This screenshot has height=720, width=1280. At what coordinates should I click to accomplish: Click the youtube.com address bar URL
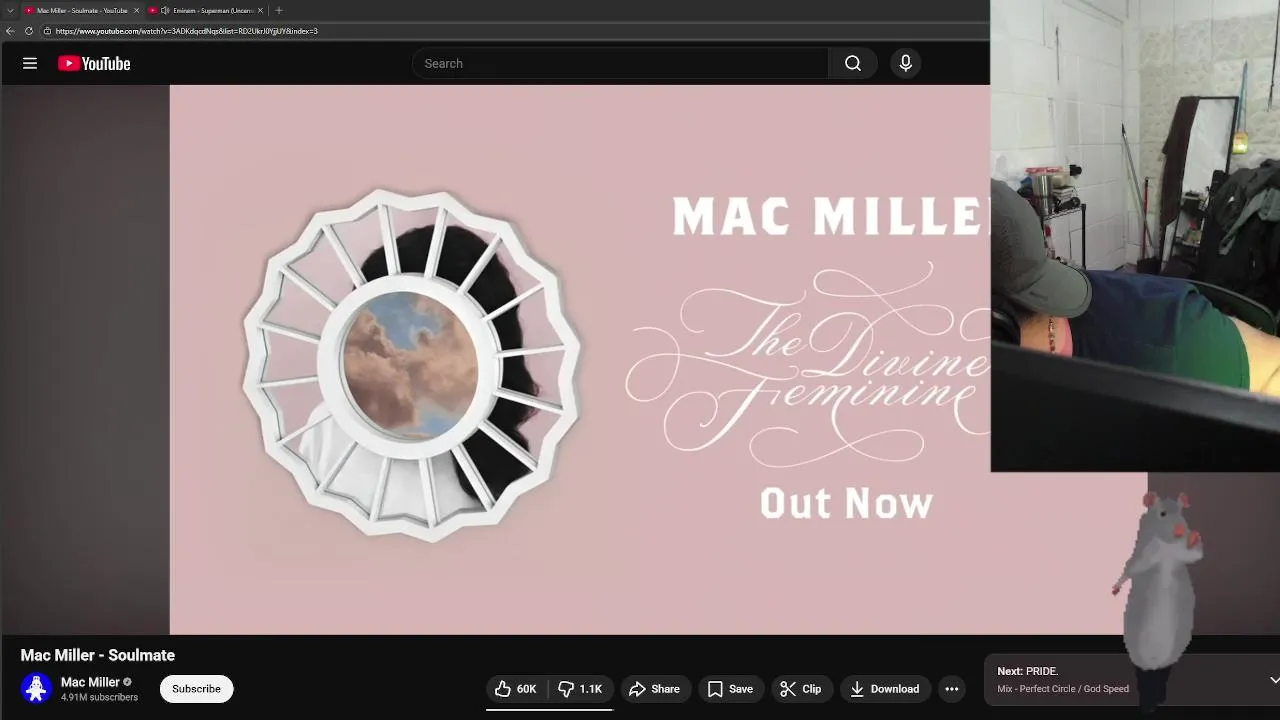point(187,31)
